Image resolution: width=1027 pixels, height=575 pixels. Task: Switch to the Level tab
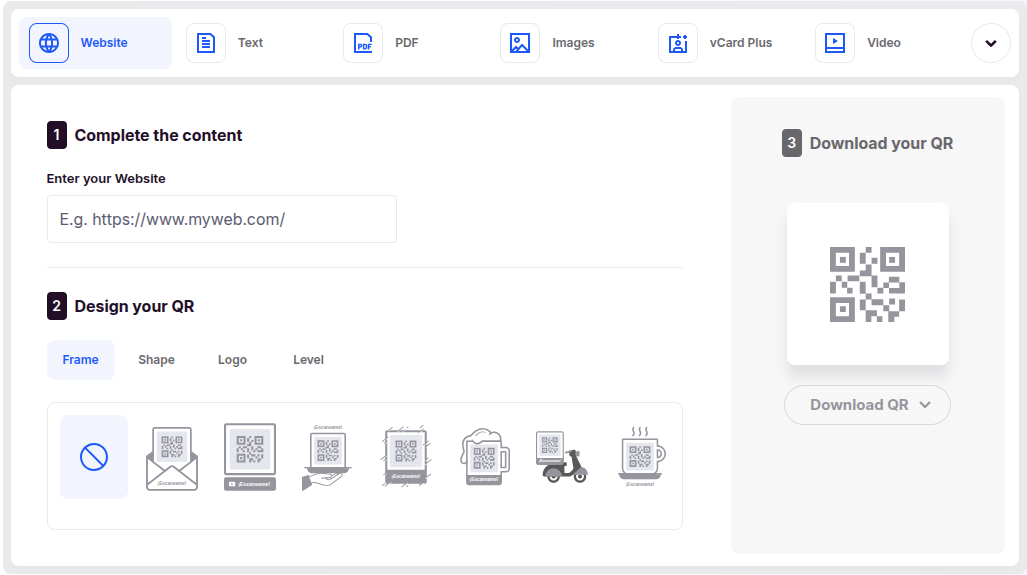308,360
